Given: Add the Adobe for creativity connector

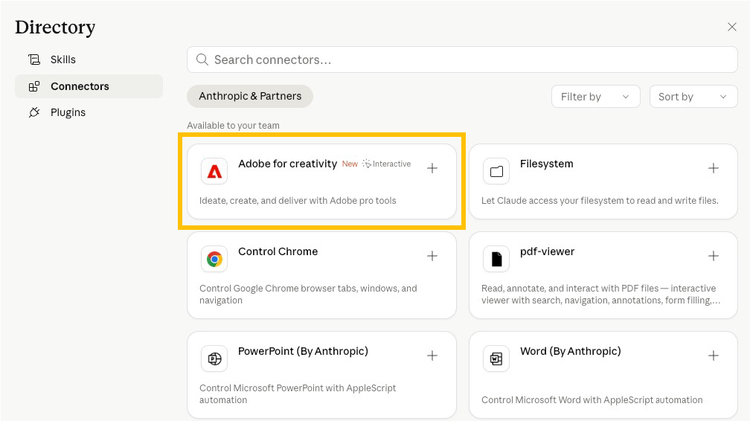Looking at the screenshot, I should click(432, 169).
